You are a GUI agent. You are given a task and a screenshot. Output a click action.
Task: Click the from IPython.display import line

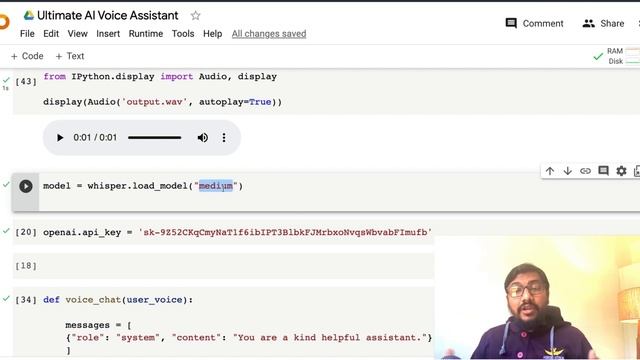tap(160, 77)
